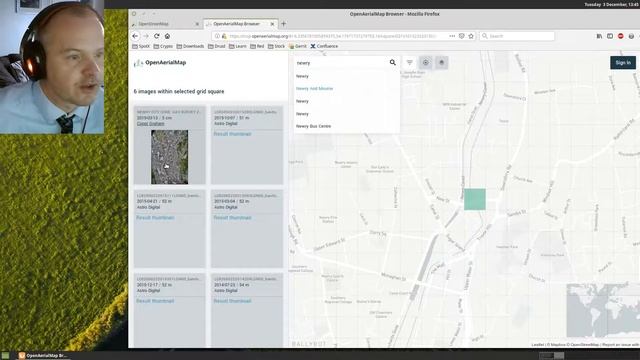The width and height of the screenshot is (640, 360).
Task: Open the Downloads bookmarks folder
Action: click(x=190, y=46)
